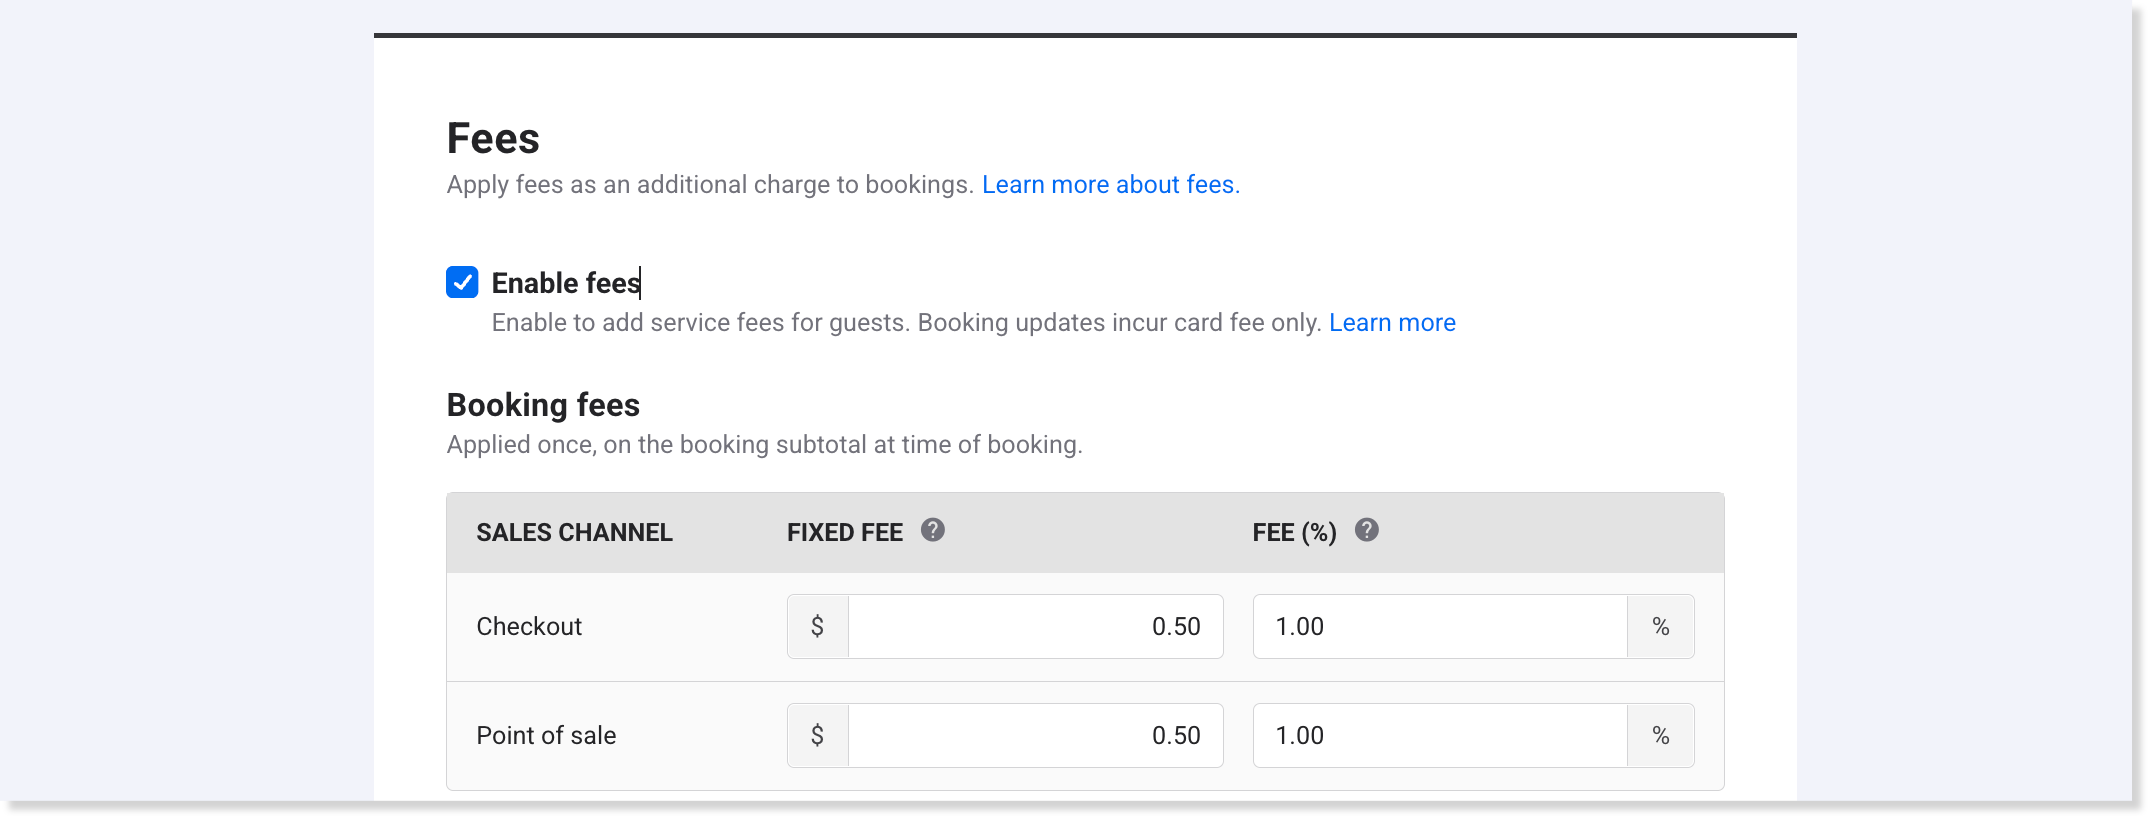The image size is (2148, 816).
Task: Select the Point of sale fixed fee field
Action: [x=1034, y=736]
